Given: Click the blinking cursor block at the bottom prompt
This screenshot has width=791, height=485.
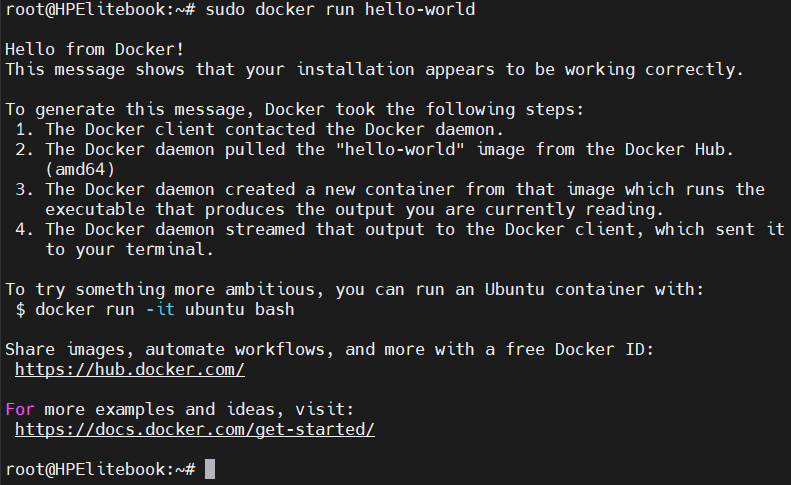Looking at the screenshot, I should 210,469.
